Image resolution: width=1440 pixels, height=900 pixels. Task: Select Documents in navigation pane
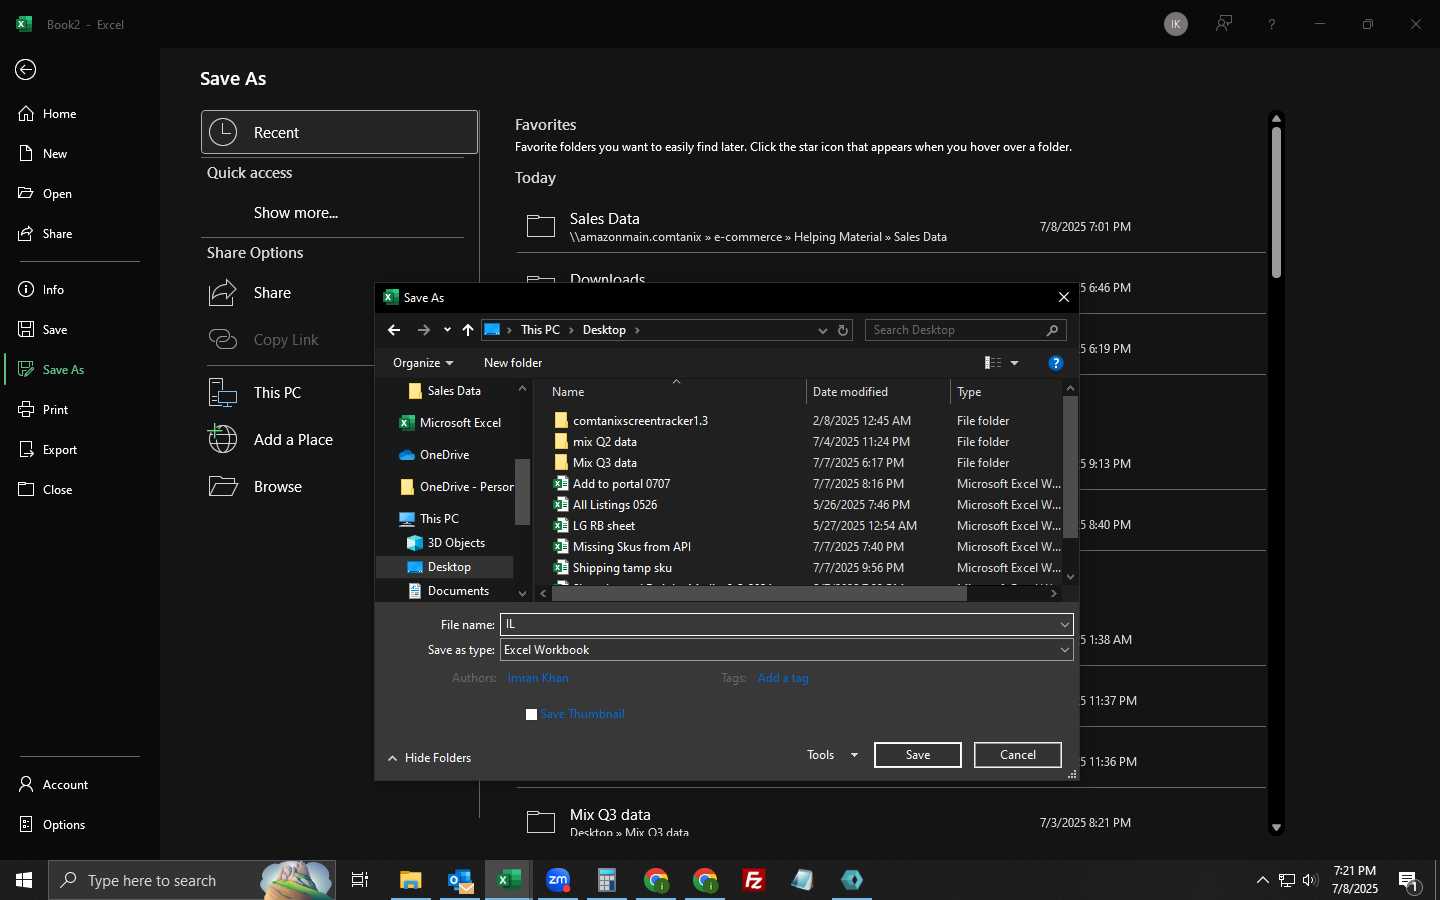(458, 591)
